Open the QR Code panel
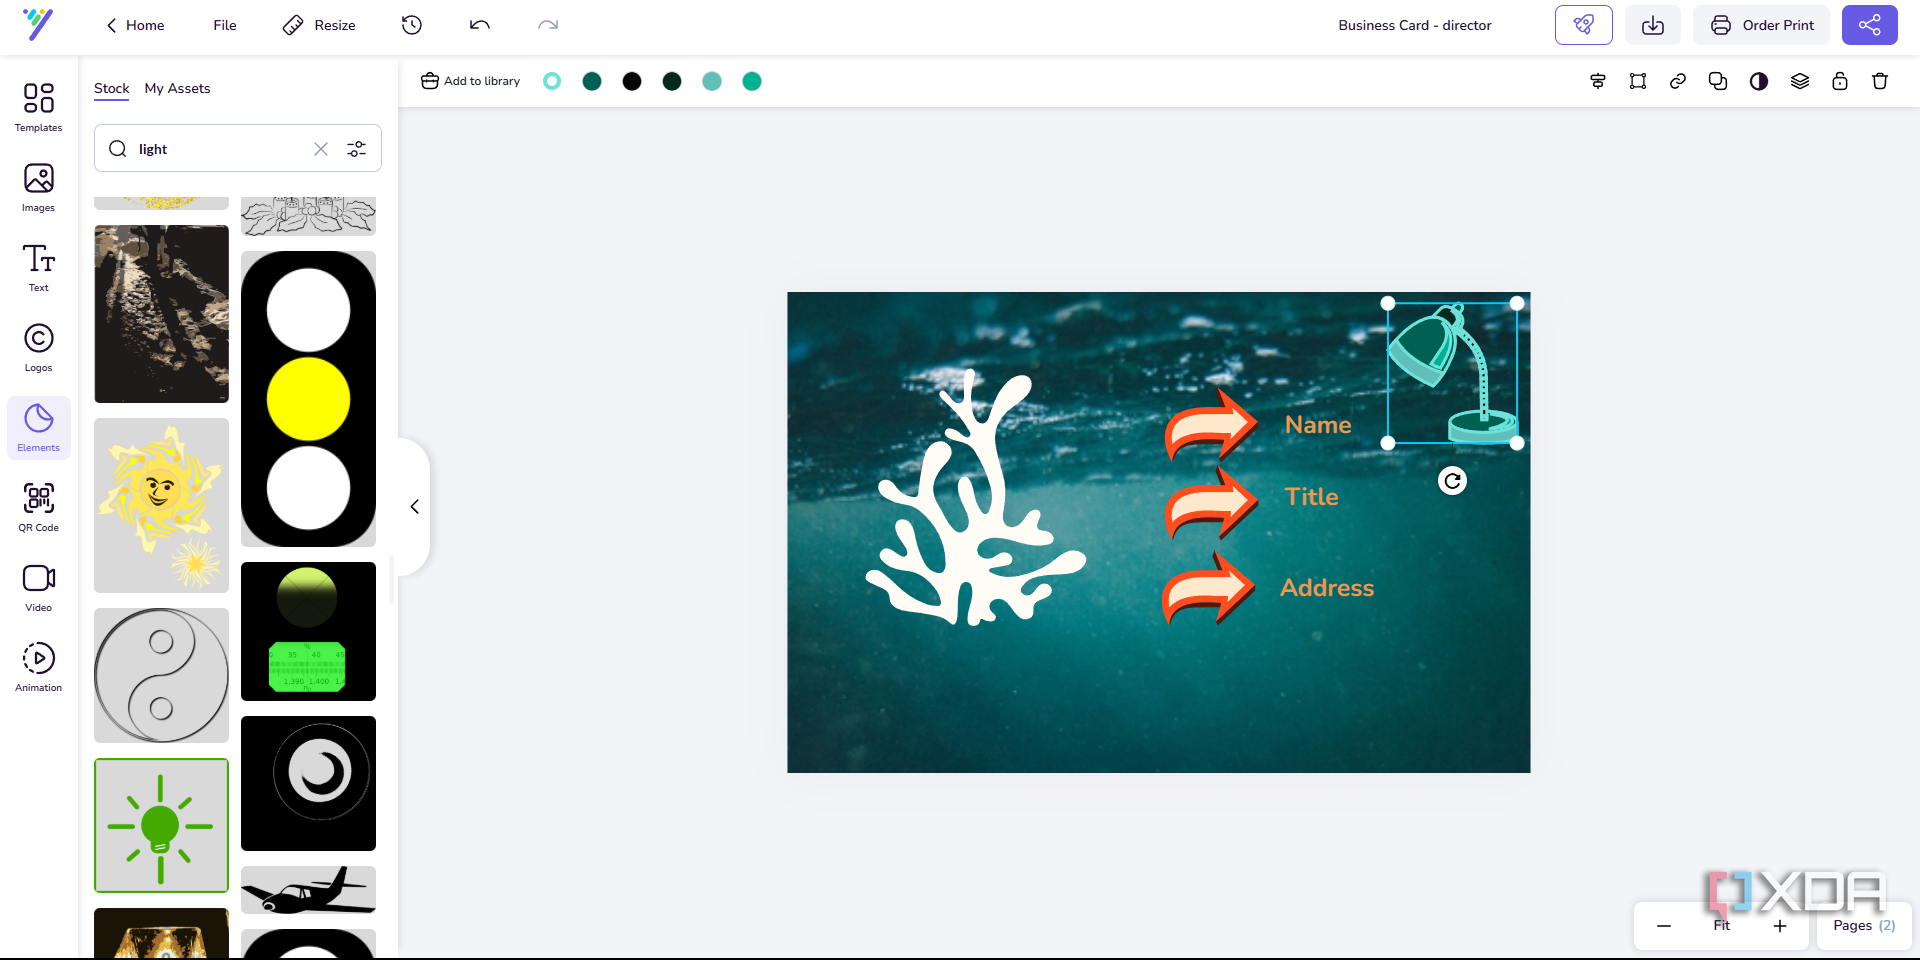This screenshot has height=960, width=1920. [x=39, y=508]
